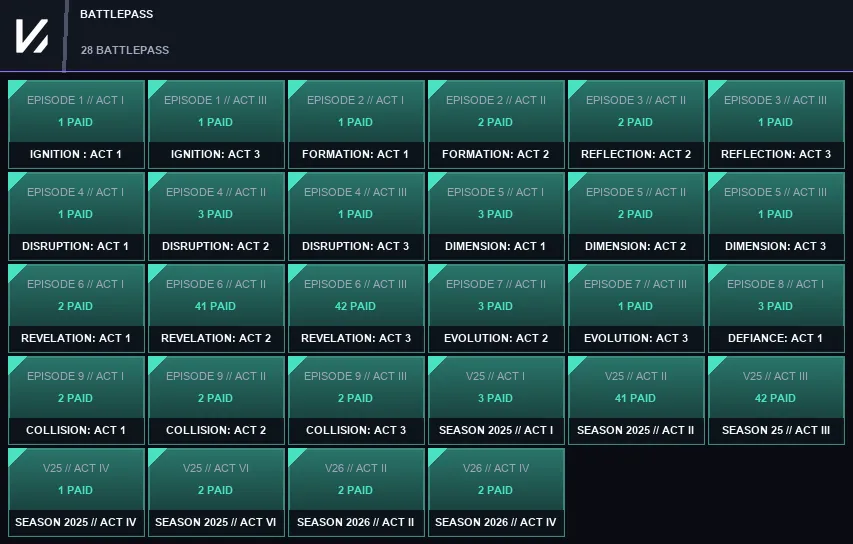Open the Evolution: Act 3 card
Image resolution: width=853 pixels, height=544 pixels.
(x=636, y=308)
